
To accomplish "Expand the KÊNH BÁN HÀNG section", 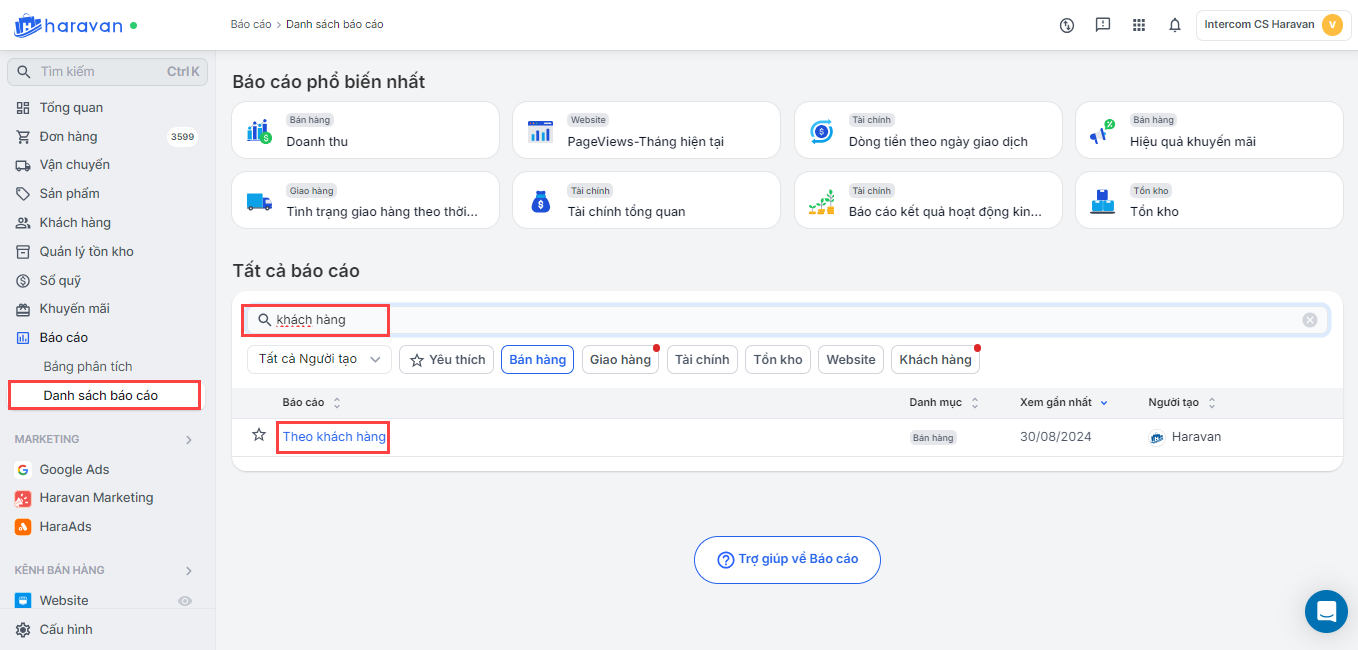I will pos(189,570).
